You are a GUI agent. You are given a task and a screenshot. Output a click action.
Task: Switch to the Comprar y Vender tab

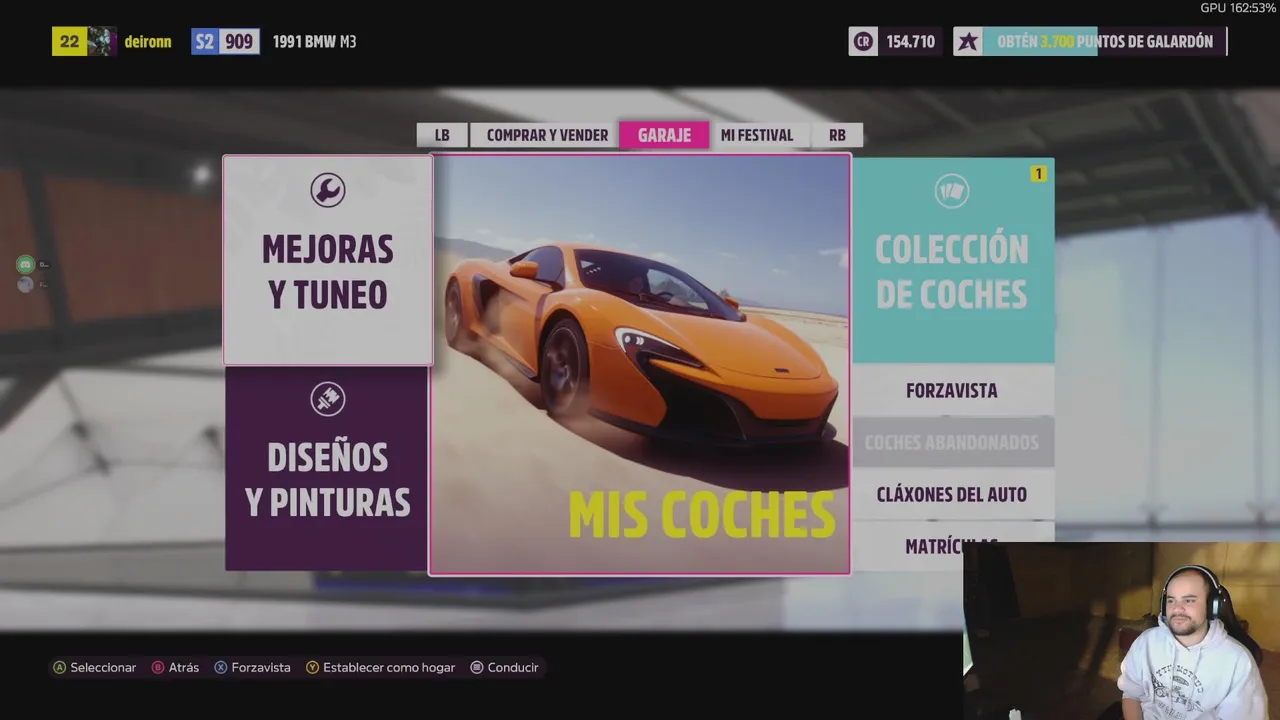coord(547,135)
